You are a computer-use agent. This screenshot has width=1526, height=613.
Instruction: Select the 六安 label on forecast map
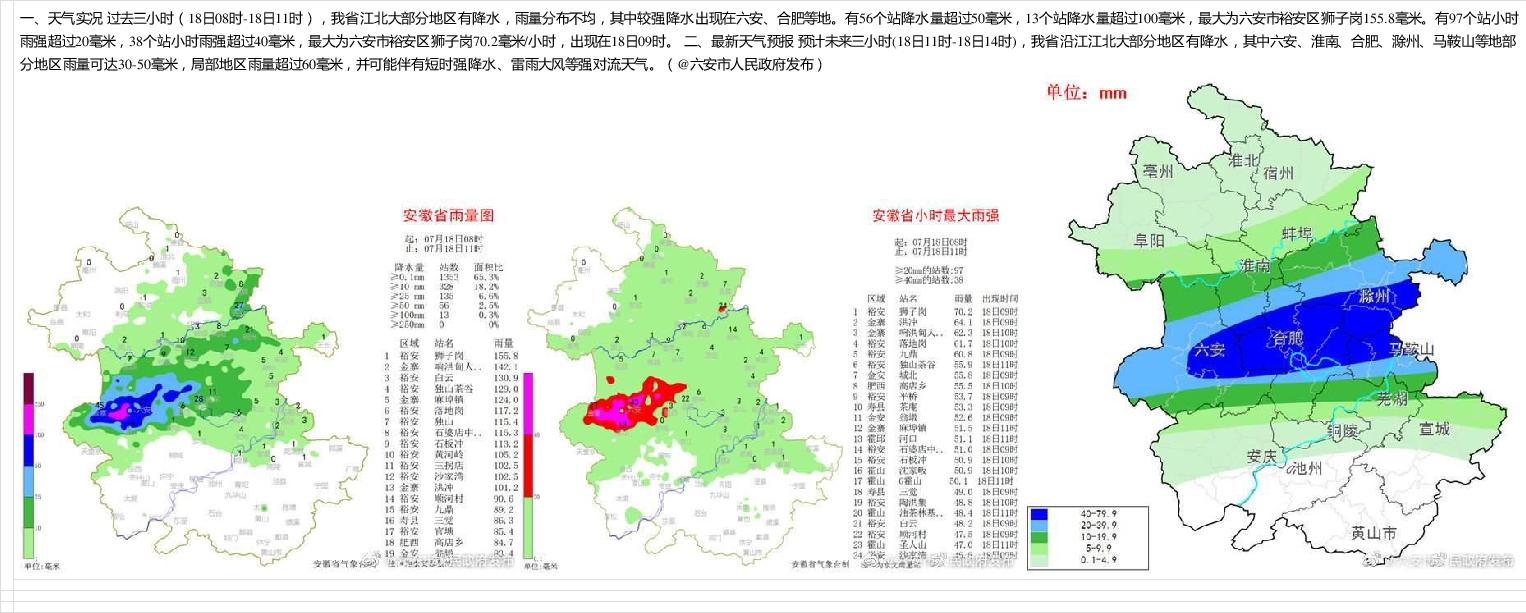click(x=1211, y=350)
